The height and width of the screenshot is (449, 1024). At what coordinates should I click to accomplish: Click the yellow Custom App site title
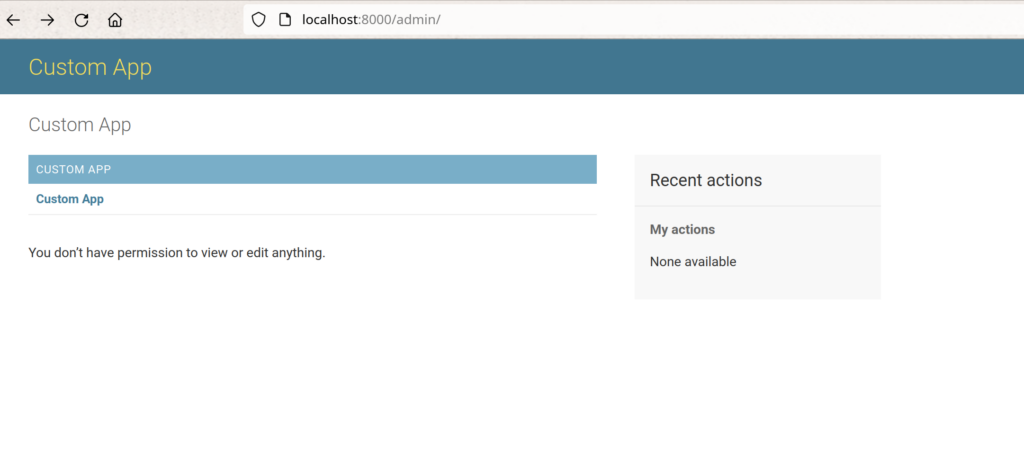point(90,67)
